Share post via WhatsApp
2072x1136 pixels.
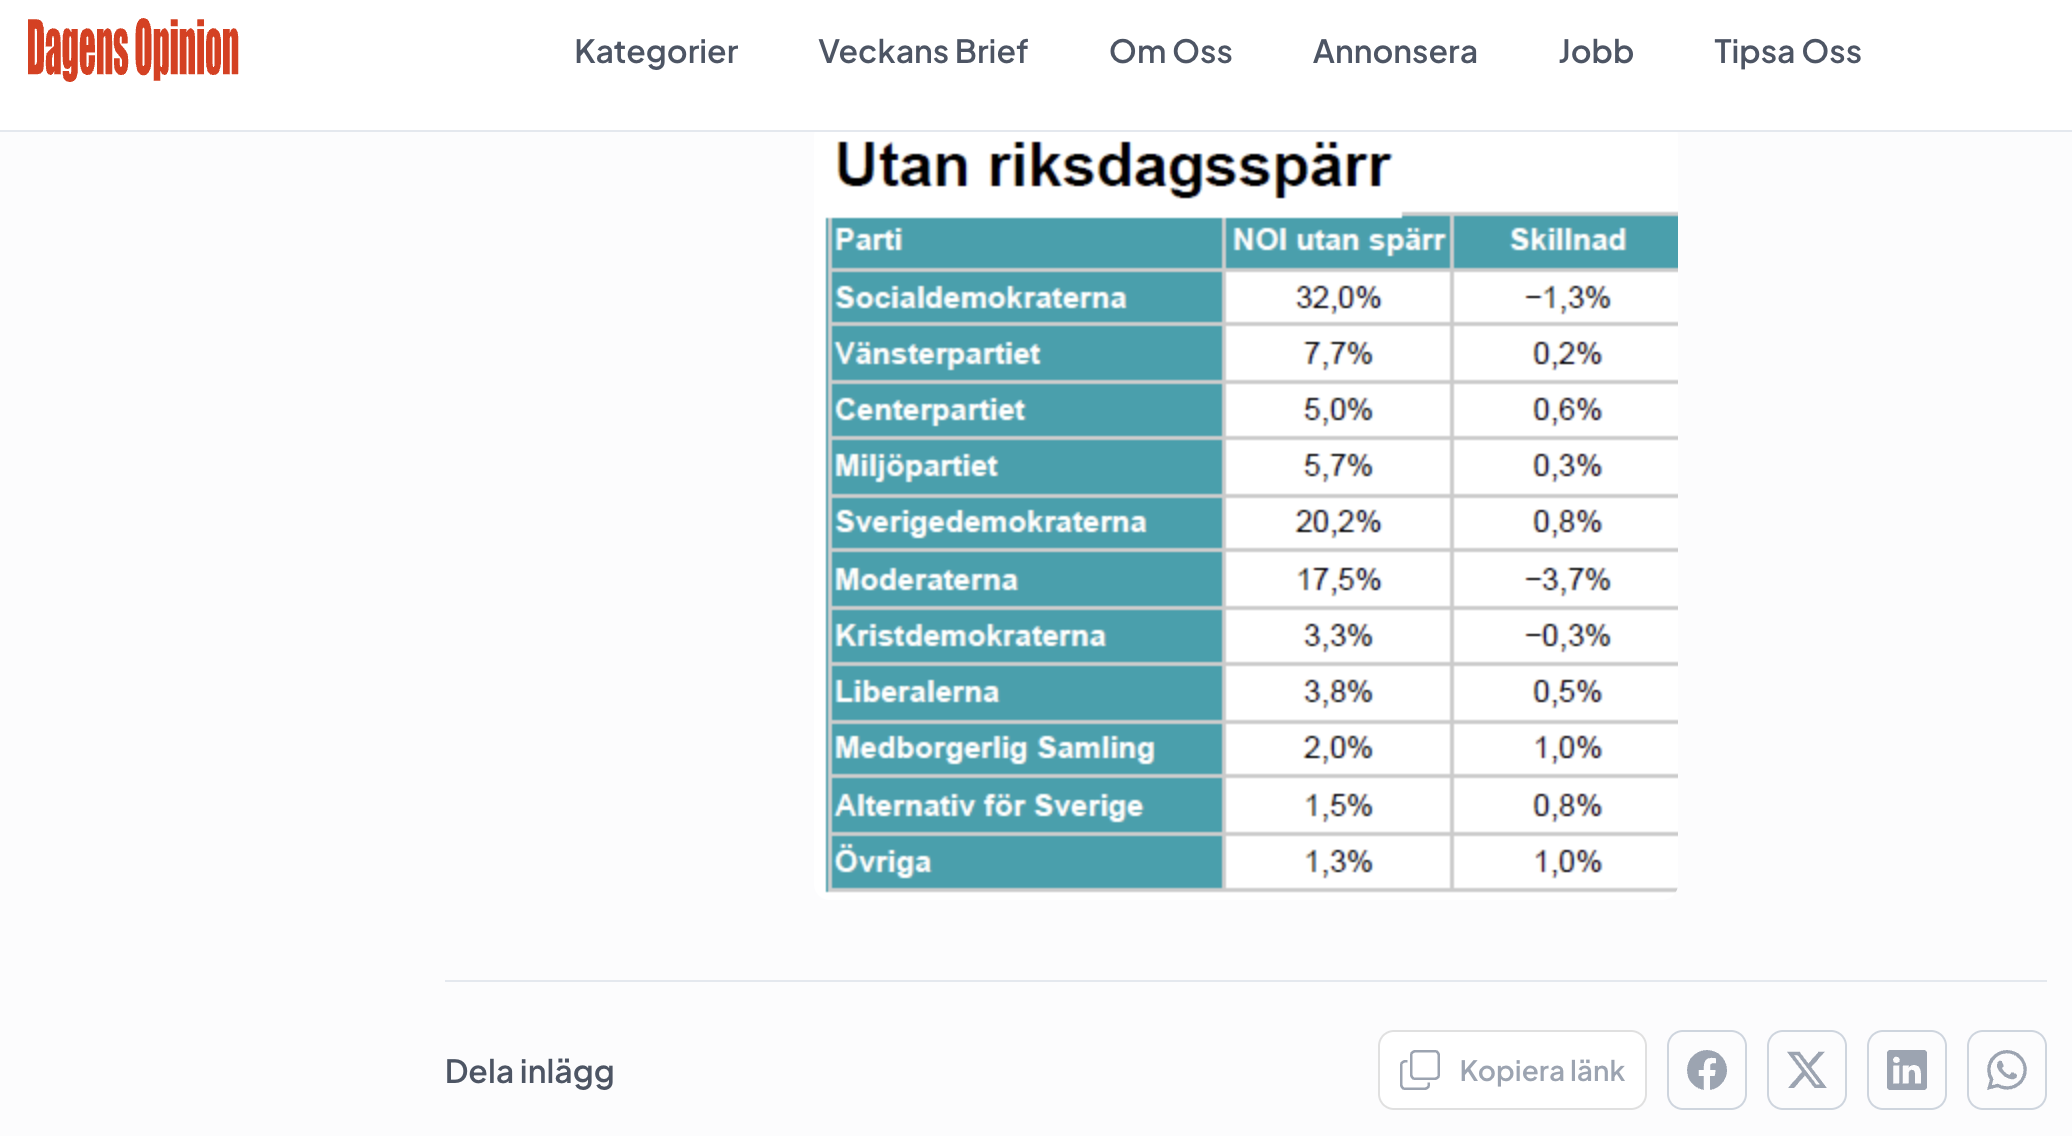coord(2006,1070)
